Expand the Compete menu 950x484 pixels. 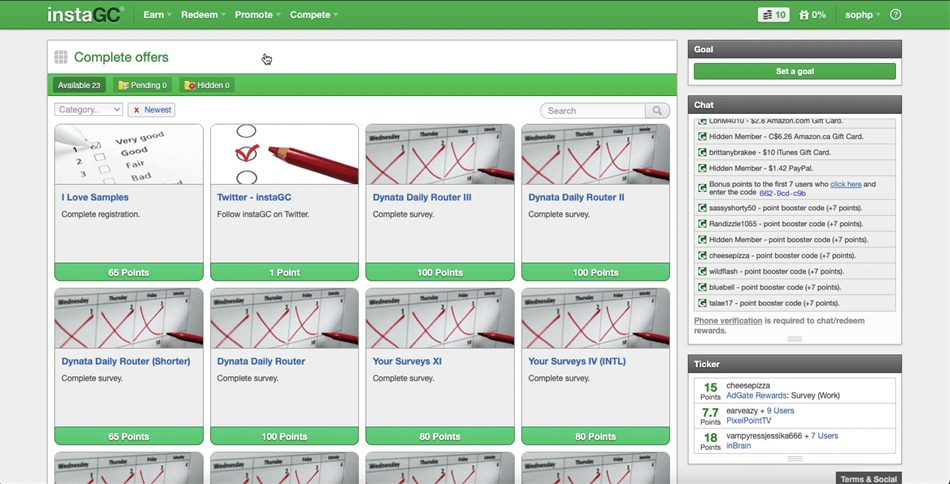tap(314, 15)
